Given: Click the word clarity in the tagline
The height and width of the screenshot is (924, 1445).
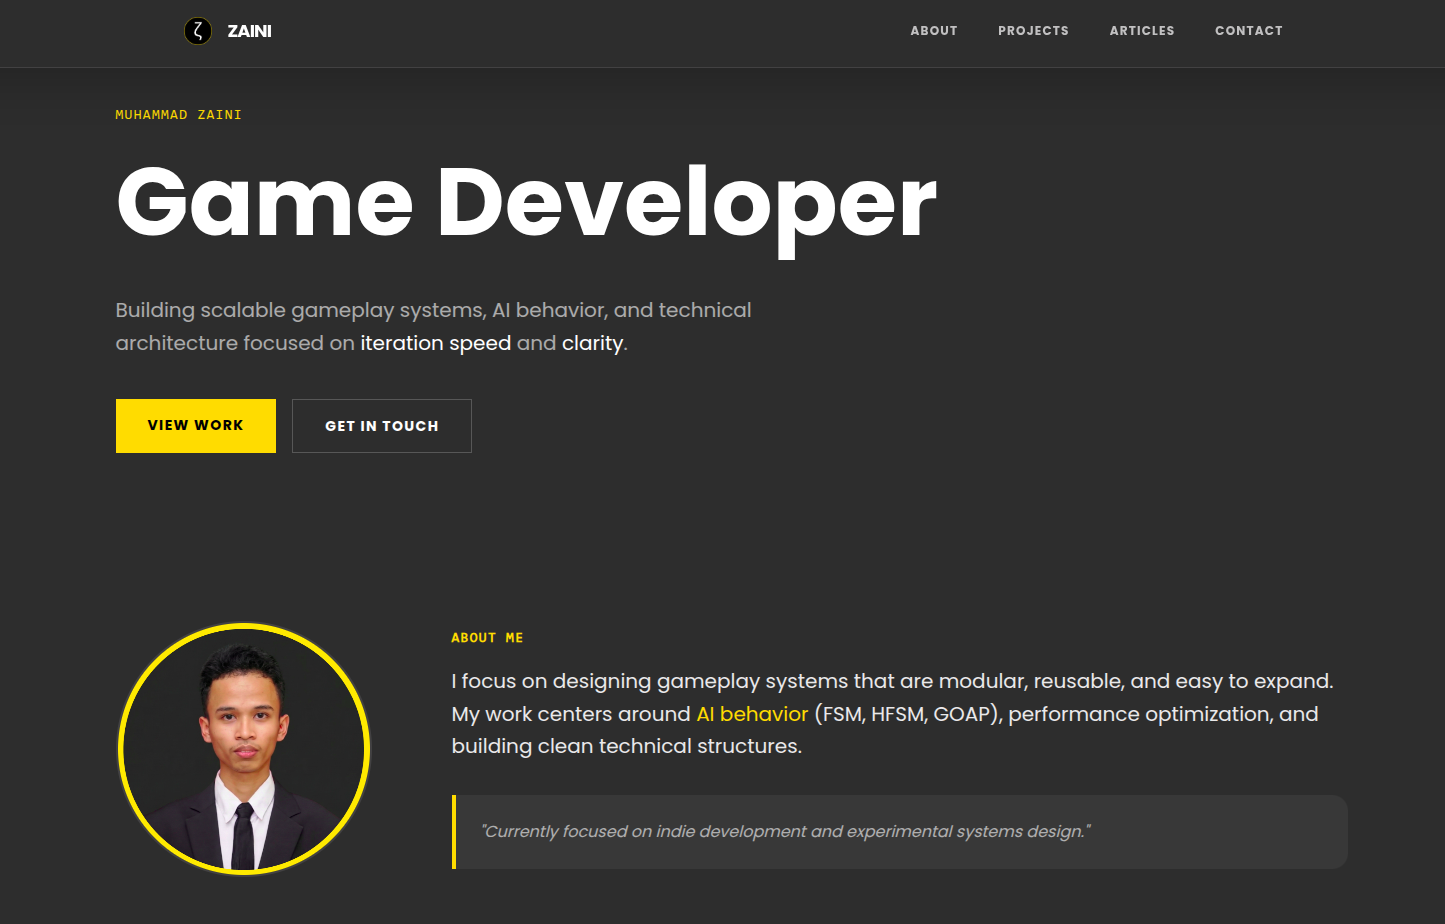Looking at the screenshot, I should [592, 343].
